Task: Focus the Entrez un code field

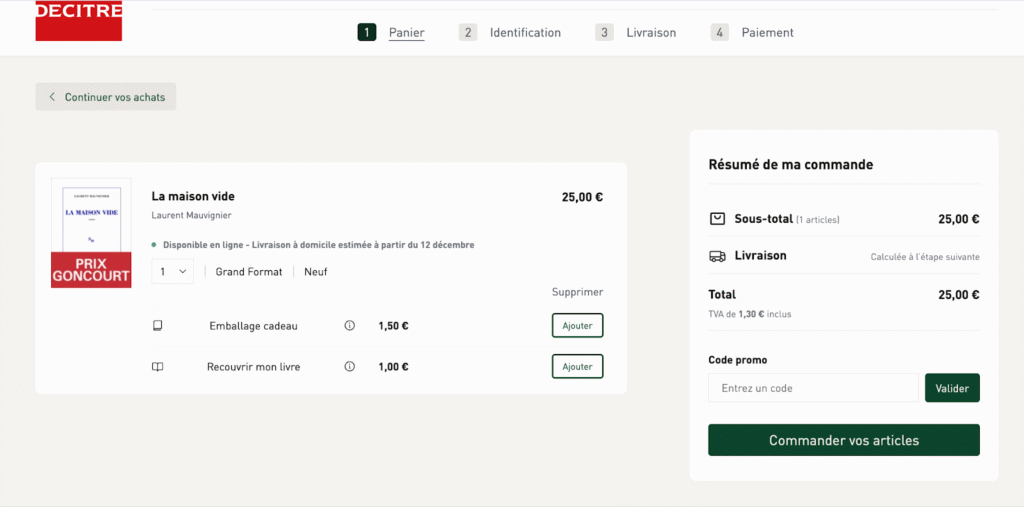Action: (812, 388)
